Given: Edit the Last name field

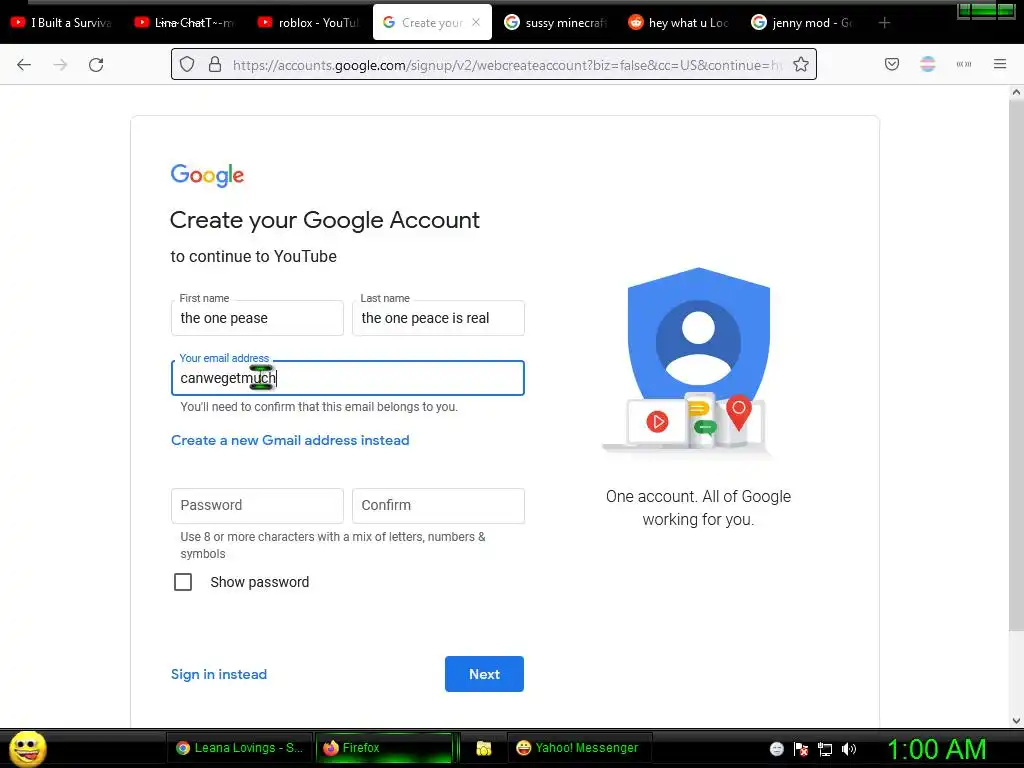Looking at the screenshot, I should [438, 318].
